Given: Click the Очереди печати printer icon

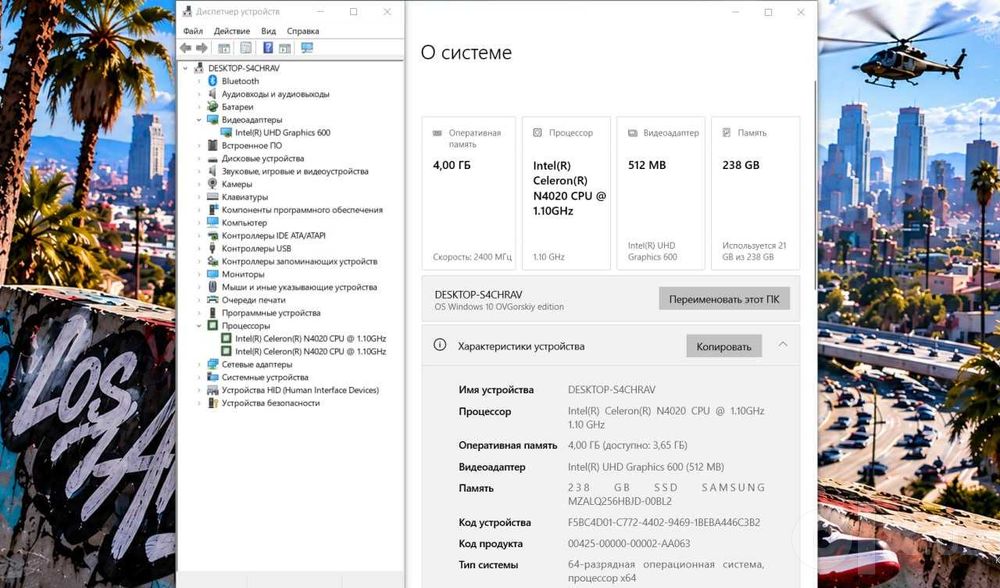Looking at the screenshot, I should [x=213, y=300].
